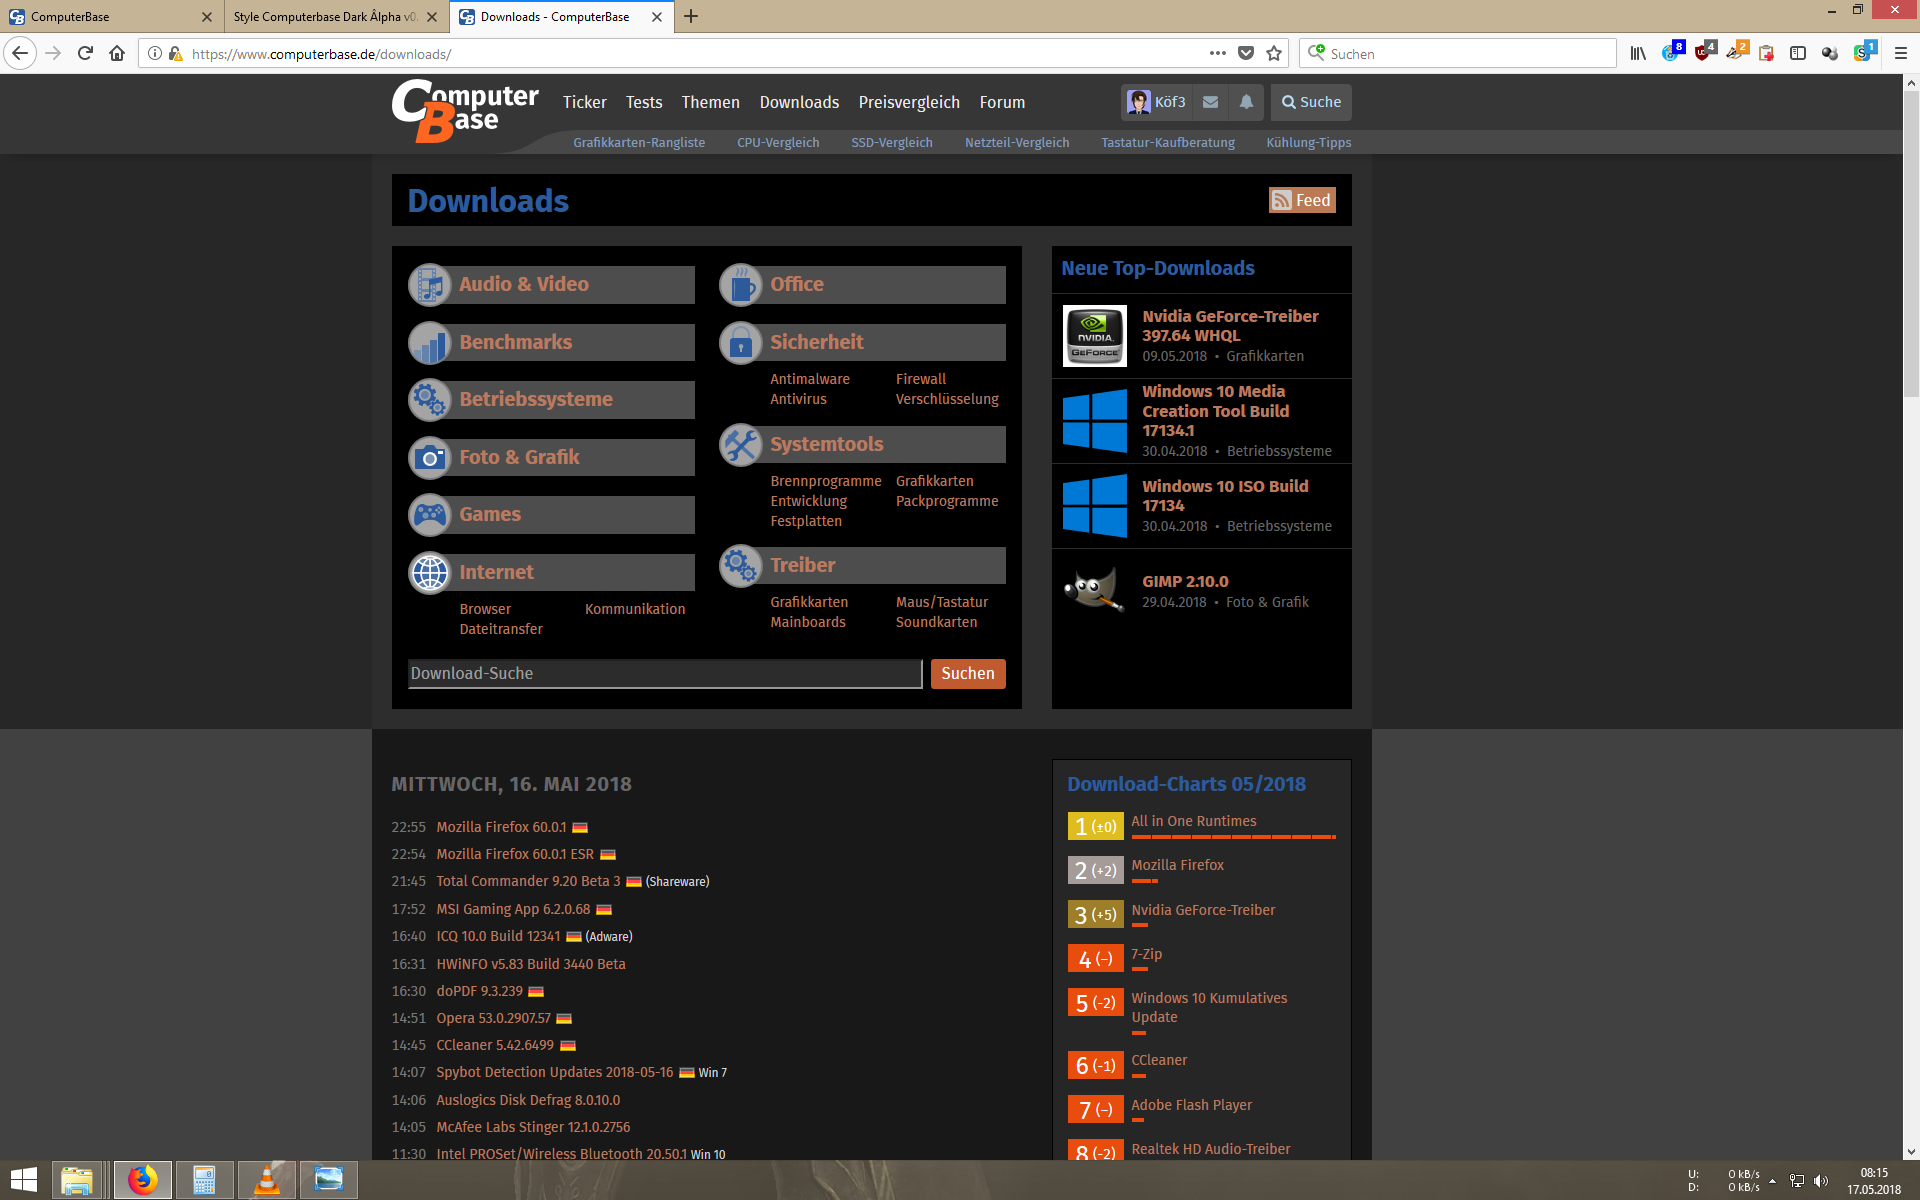This screenshot has height=1200, width=1920.
Task: Click the GIMP 2.10.0 thumbnail
Action: coord(1094,591)
